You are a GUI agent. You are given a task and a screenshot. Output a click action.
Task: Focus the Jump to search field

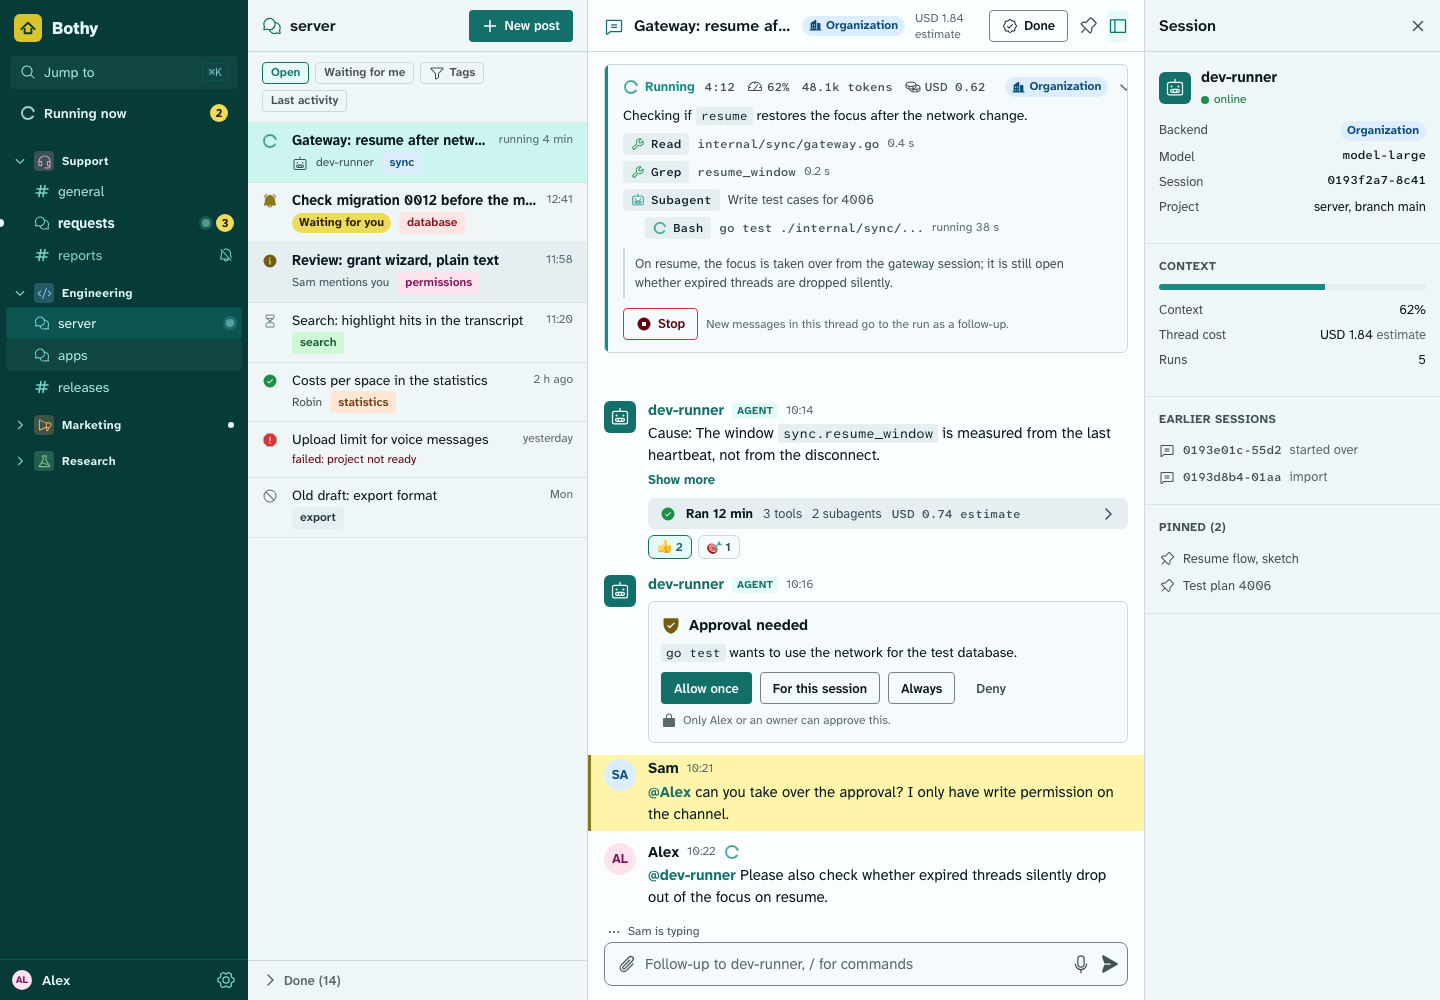click(x=124, y=72)
